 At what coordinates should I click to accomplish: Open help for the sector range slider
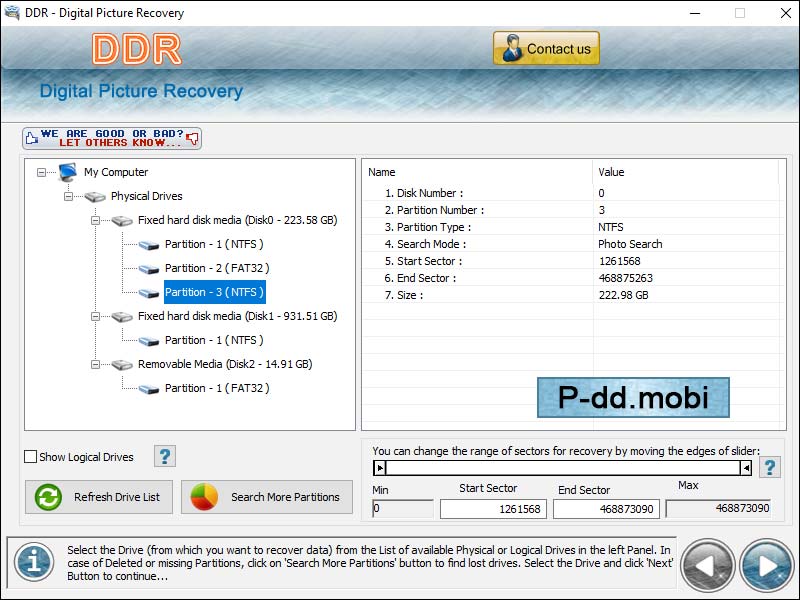pos(770,467)
